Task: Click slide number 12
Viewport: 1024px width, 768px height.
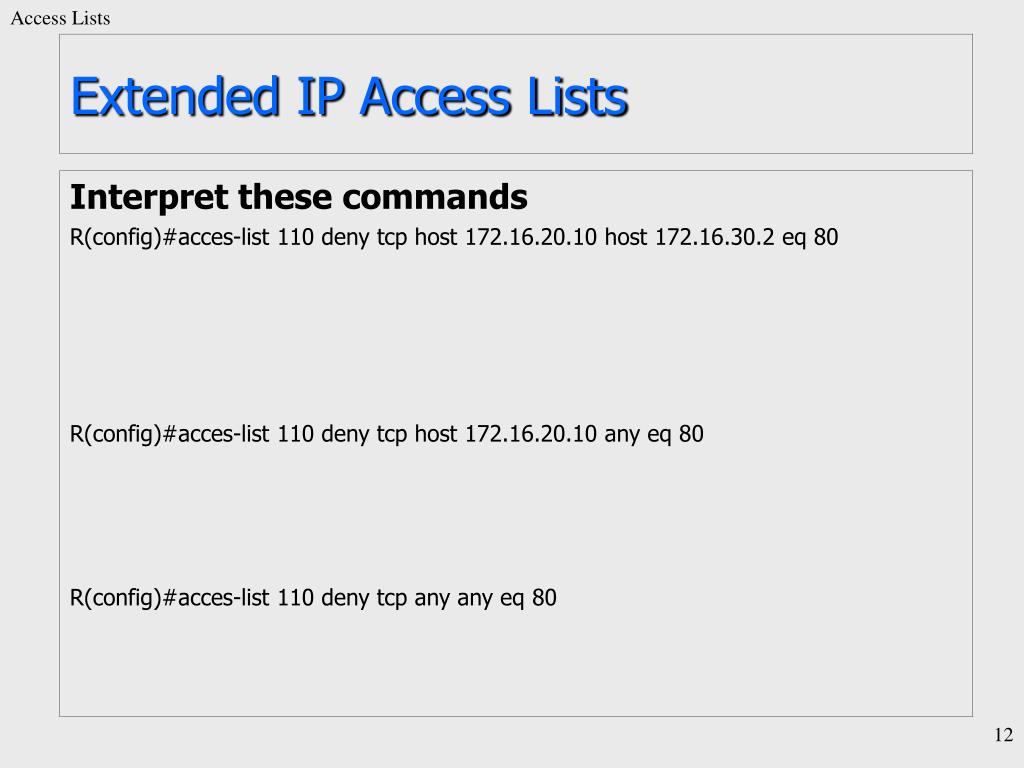Action: (1003, 735)
